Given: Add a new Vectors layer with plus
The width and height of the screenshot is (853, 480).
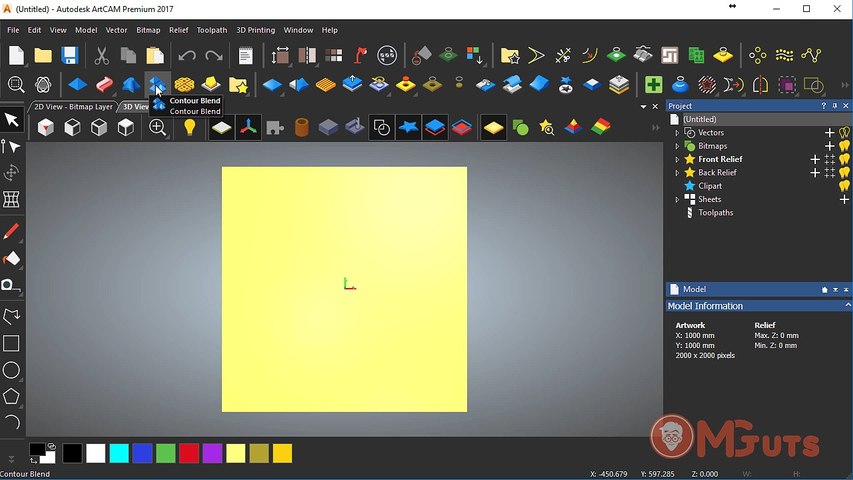Looking at the screenshot, I should [830, 132].
